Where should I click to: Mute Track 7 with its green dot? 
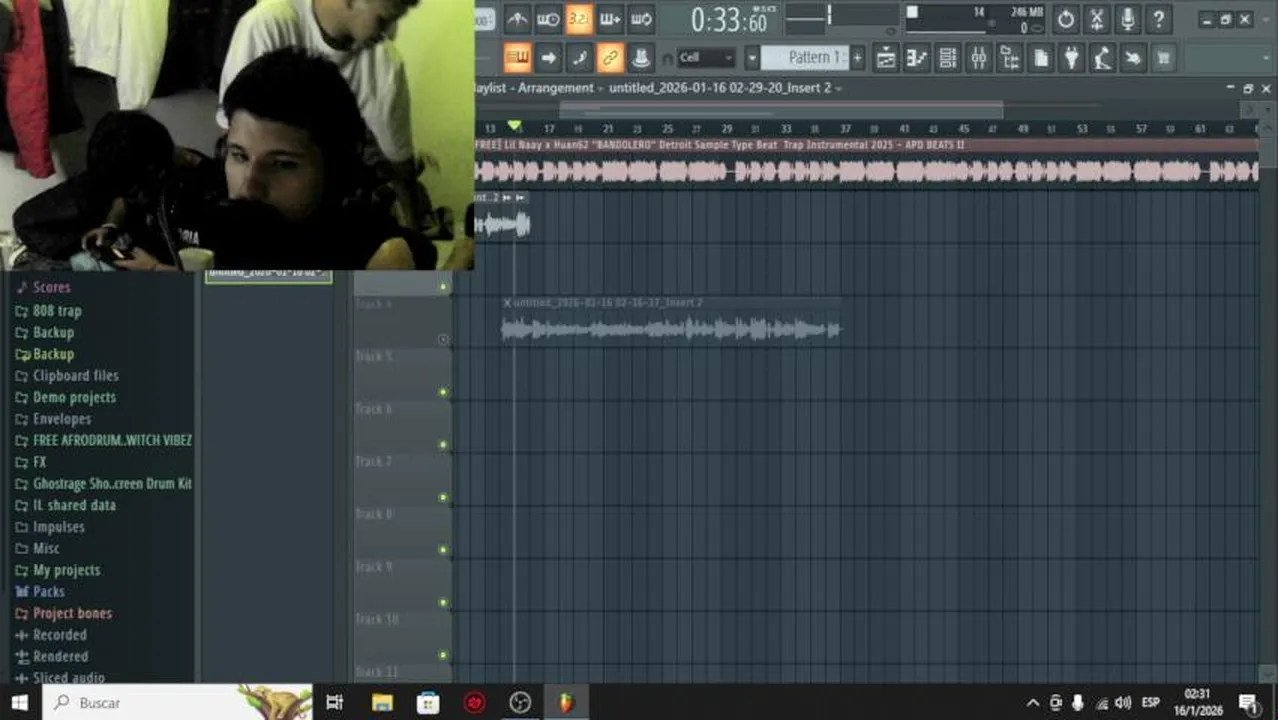pyautogui.click(x=443, y=497)
